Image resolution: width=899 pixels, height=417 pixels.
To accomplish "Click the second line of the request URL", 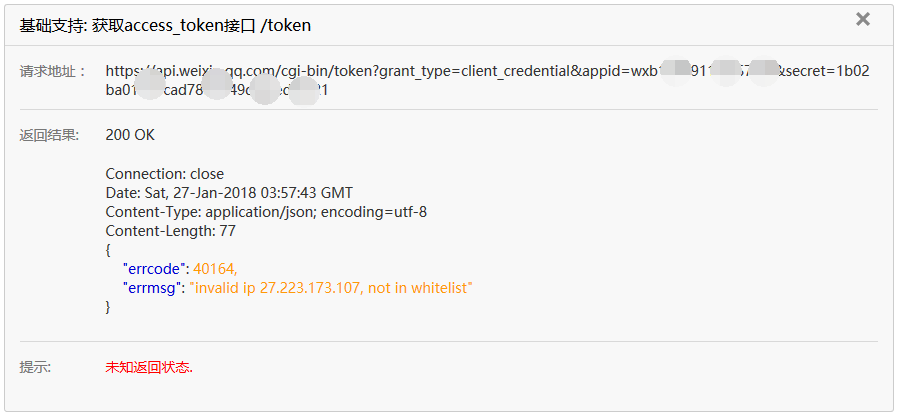I will (217, 91).
